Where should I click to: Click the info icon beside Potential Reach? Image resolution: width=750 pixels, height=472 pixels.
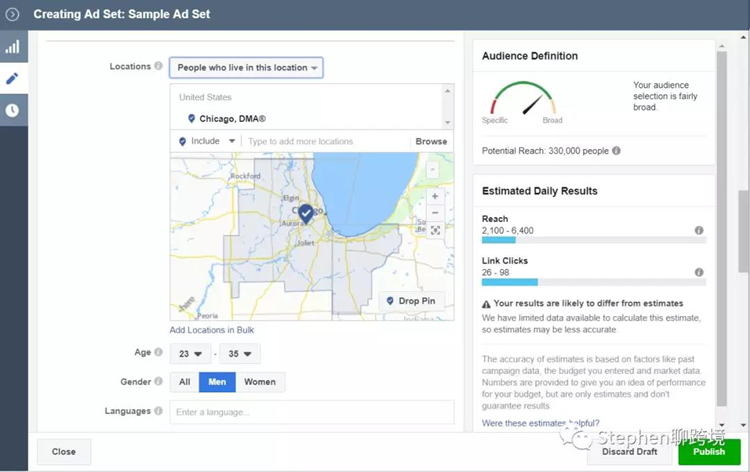coord(616,151)
